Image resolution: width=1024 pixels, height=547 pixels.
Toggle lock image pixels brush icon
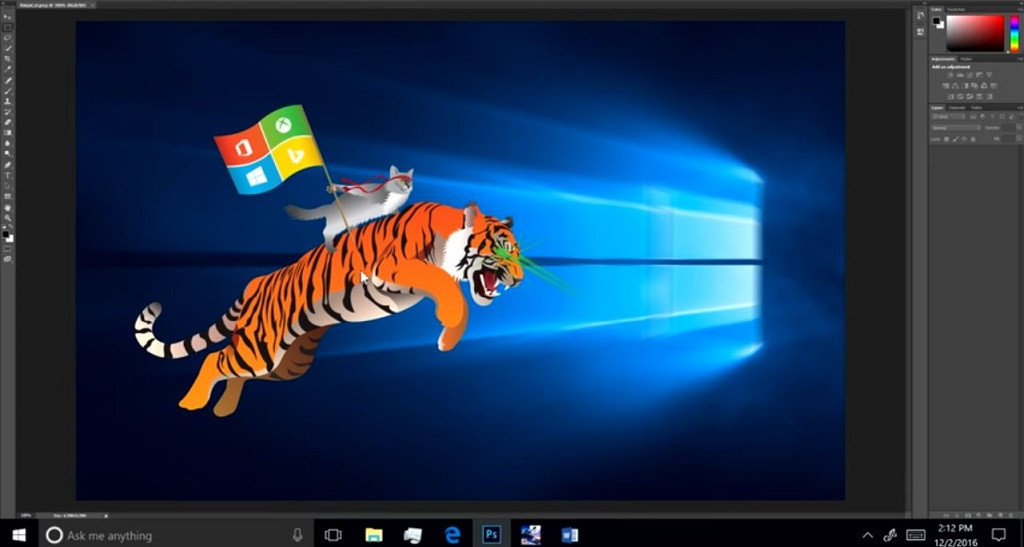click(x=955, y=139)
